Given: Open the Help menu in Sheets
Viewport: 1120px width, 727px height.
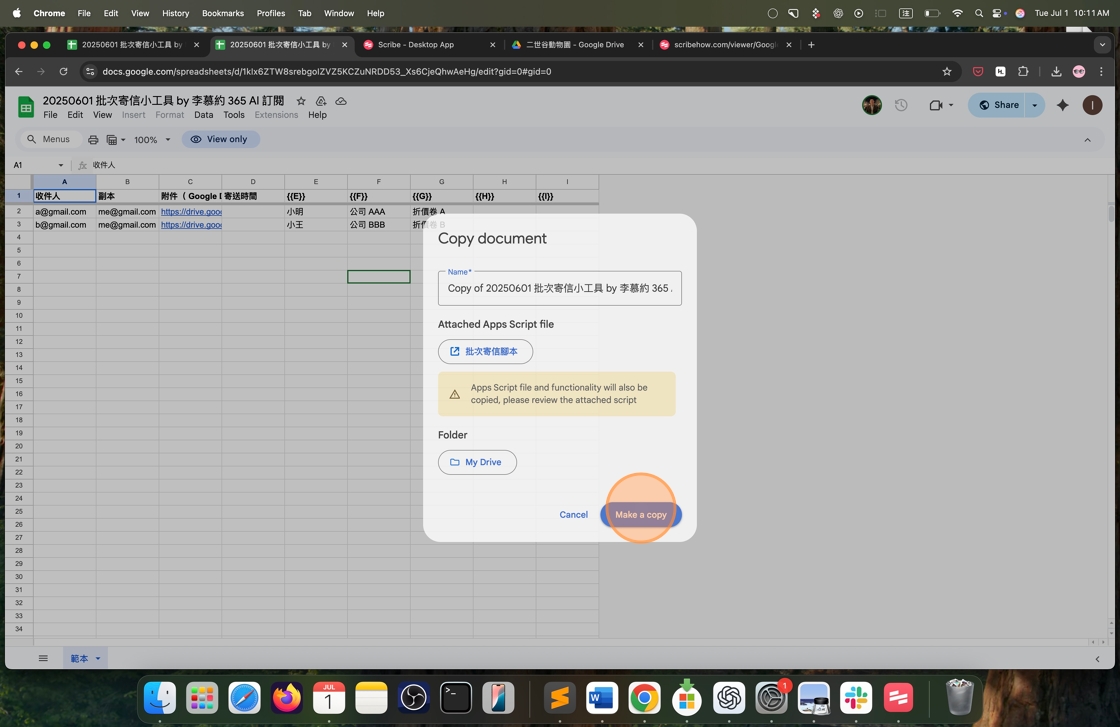Looking at the screenshot, I should 317,115.
